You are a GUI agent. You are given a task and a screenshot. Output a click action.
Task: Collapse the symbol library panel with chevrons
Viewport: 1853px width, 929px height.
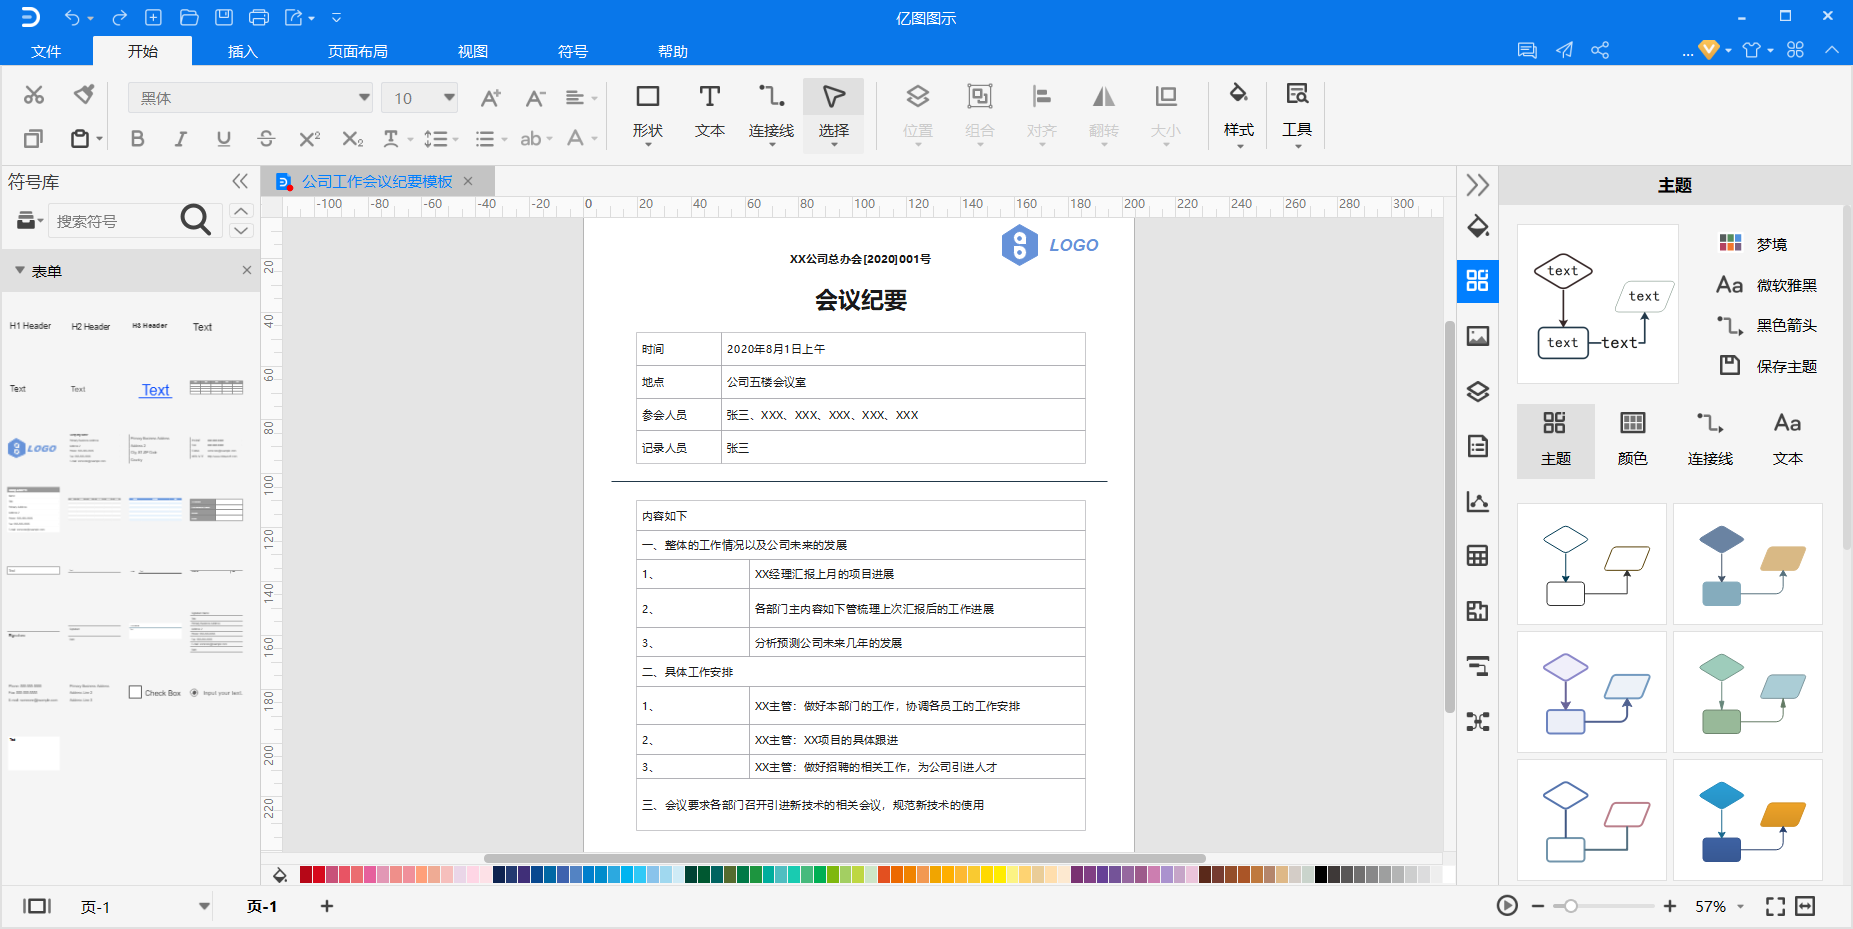click(x=240, y=181)
